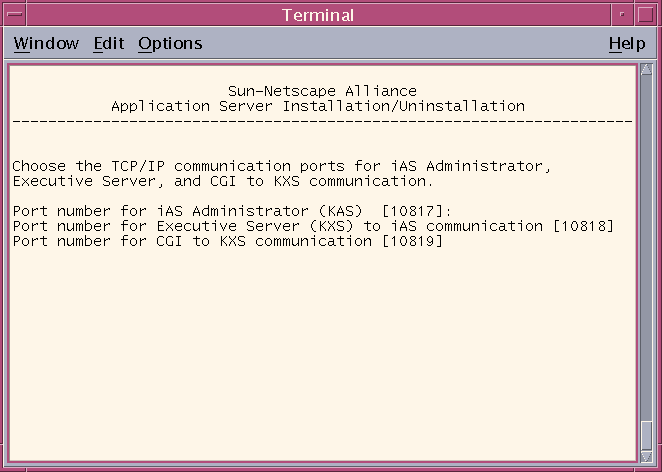Viewport: 662px width, 472px height.
Task: Click the default port value [10817]
Action: point(412,211)
